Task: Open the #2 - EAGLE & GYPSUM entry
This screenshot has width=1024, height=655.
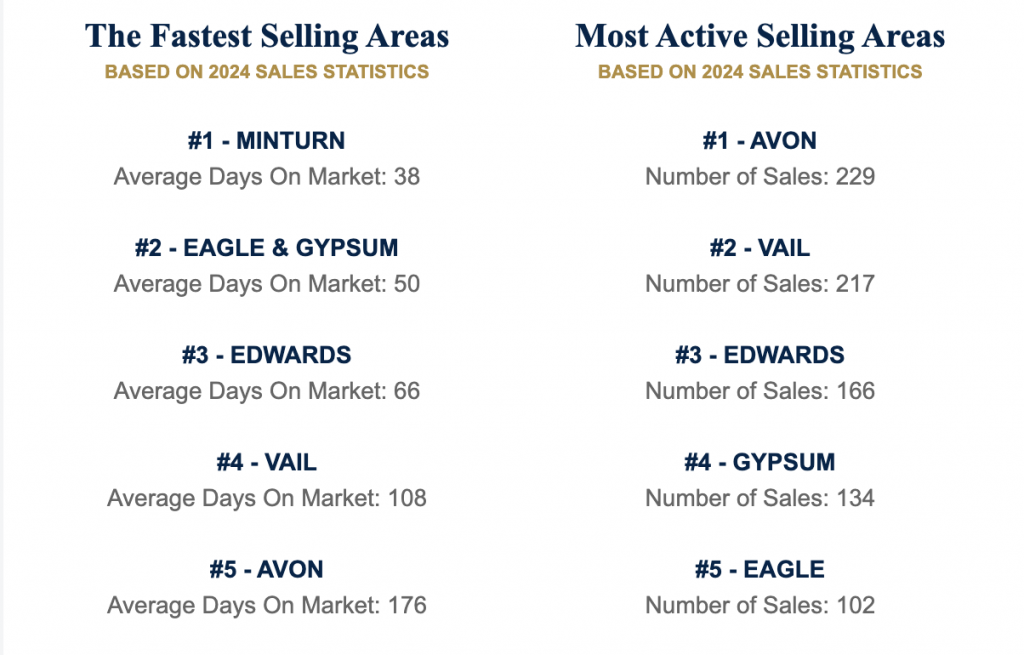Action: 266,248
